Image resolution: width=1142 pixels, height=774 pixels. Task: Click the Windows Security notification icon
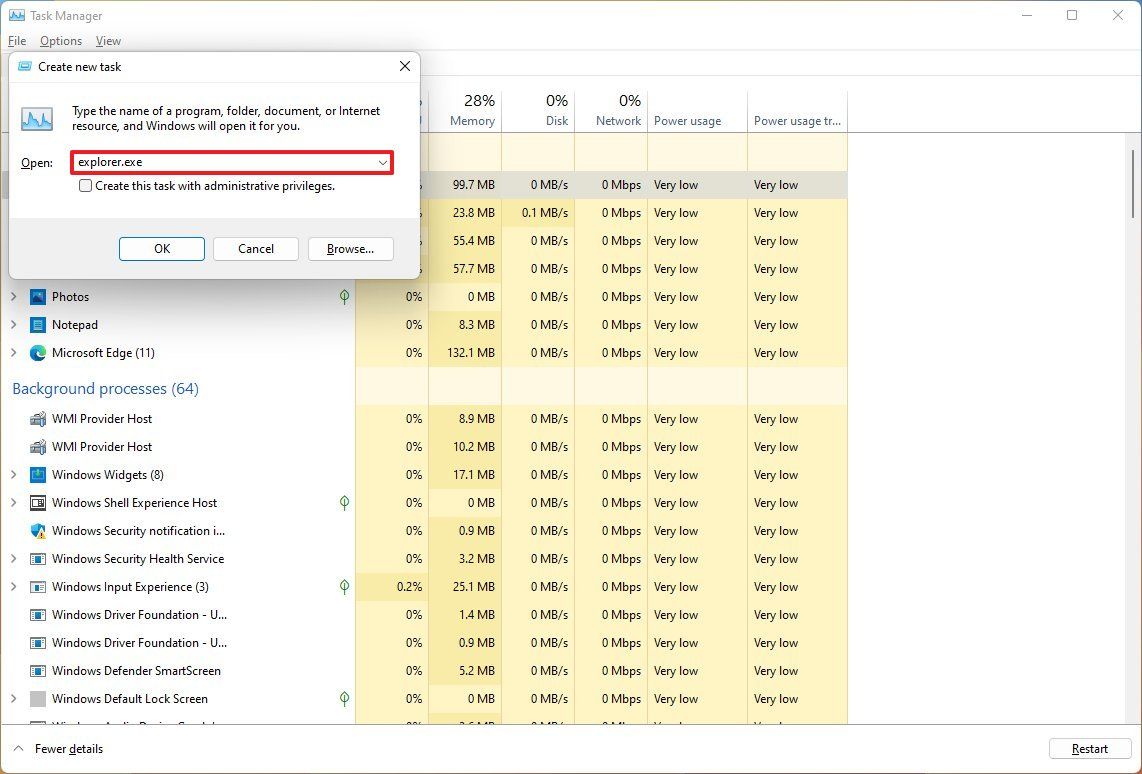click(38, 530)
